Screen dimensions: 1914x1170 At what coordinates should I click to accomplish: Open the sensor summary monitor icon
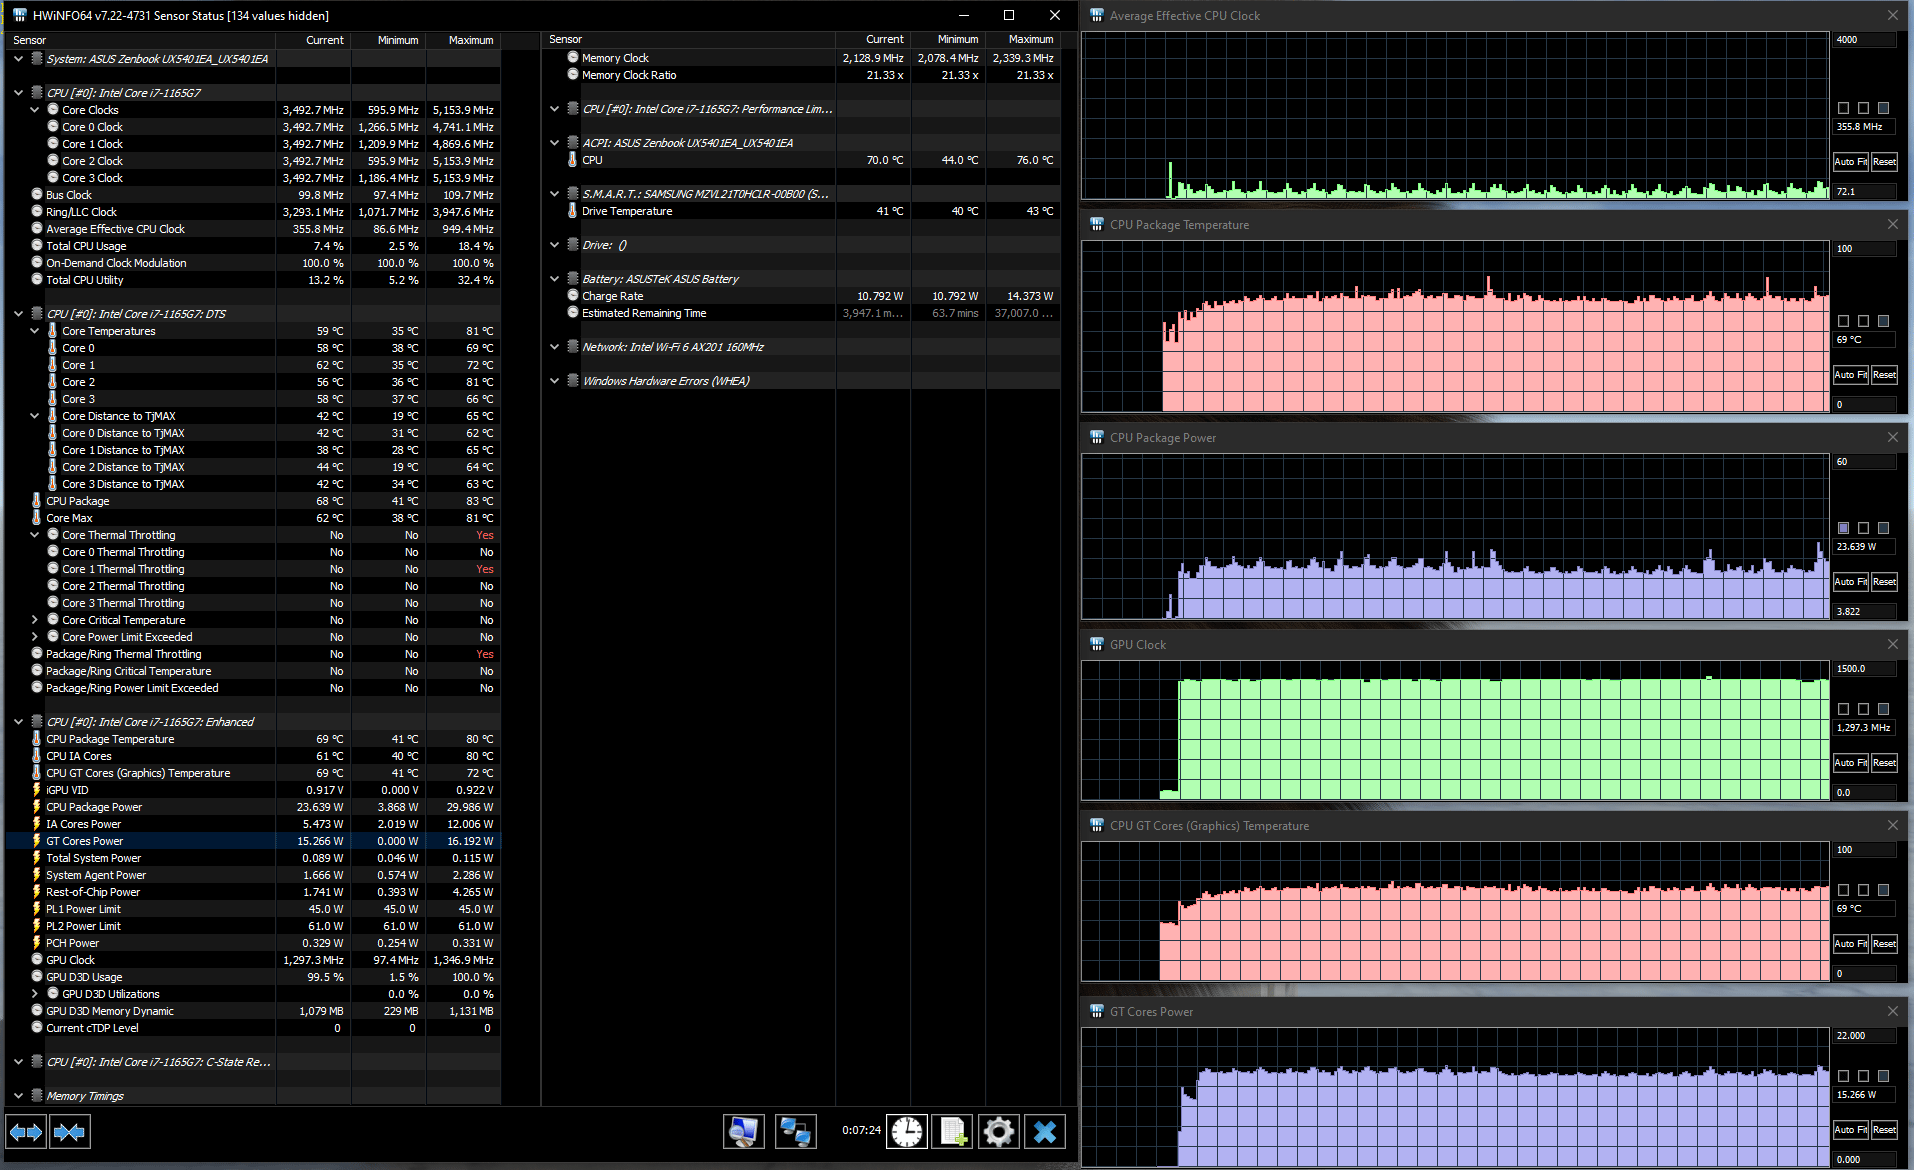tap(743, 1132)
